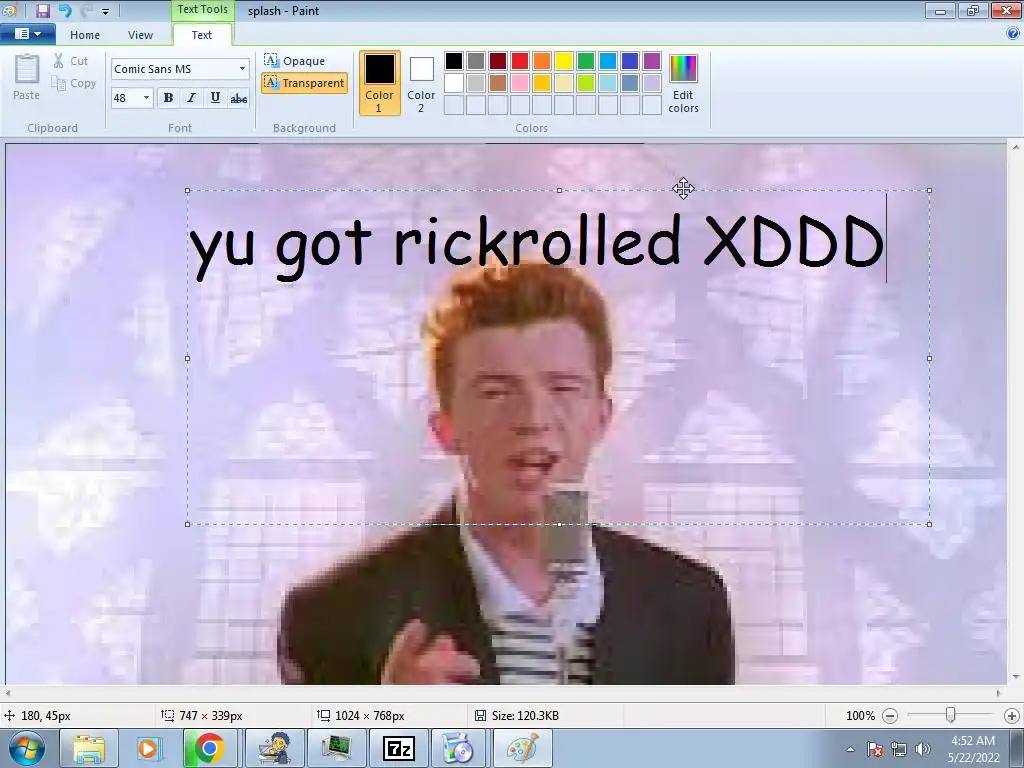Toggle Bold formatting
The width and height of the screenshot is (1024, 768).
[x=168, y=98]
